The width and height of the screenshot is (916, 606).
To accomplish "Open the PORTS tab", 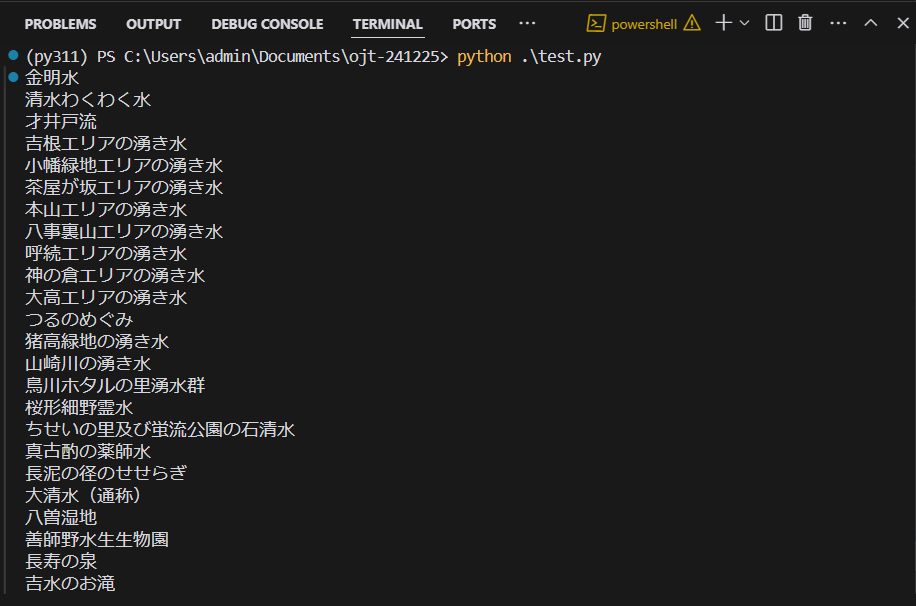I will 474,24.
